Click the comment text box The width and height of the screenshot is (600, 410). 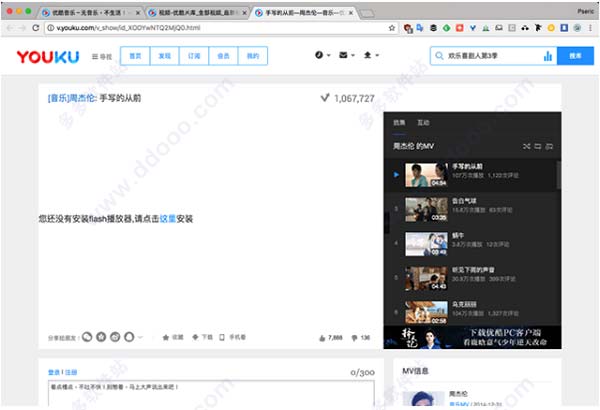coord(211,394)
